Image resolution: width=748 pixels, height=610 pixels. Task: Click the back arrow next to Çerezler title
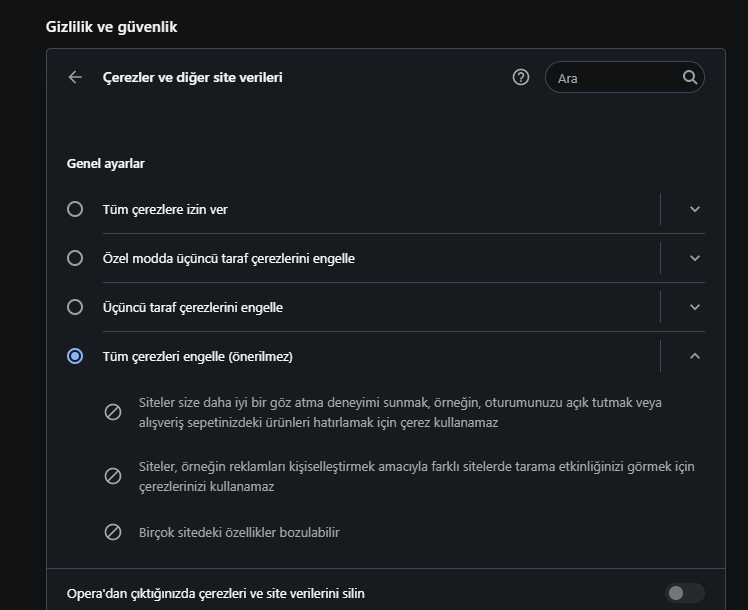click(75, 77)
